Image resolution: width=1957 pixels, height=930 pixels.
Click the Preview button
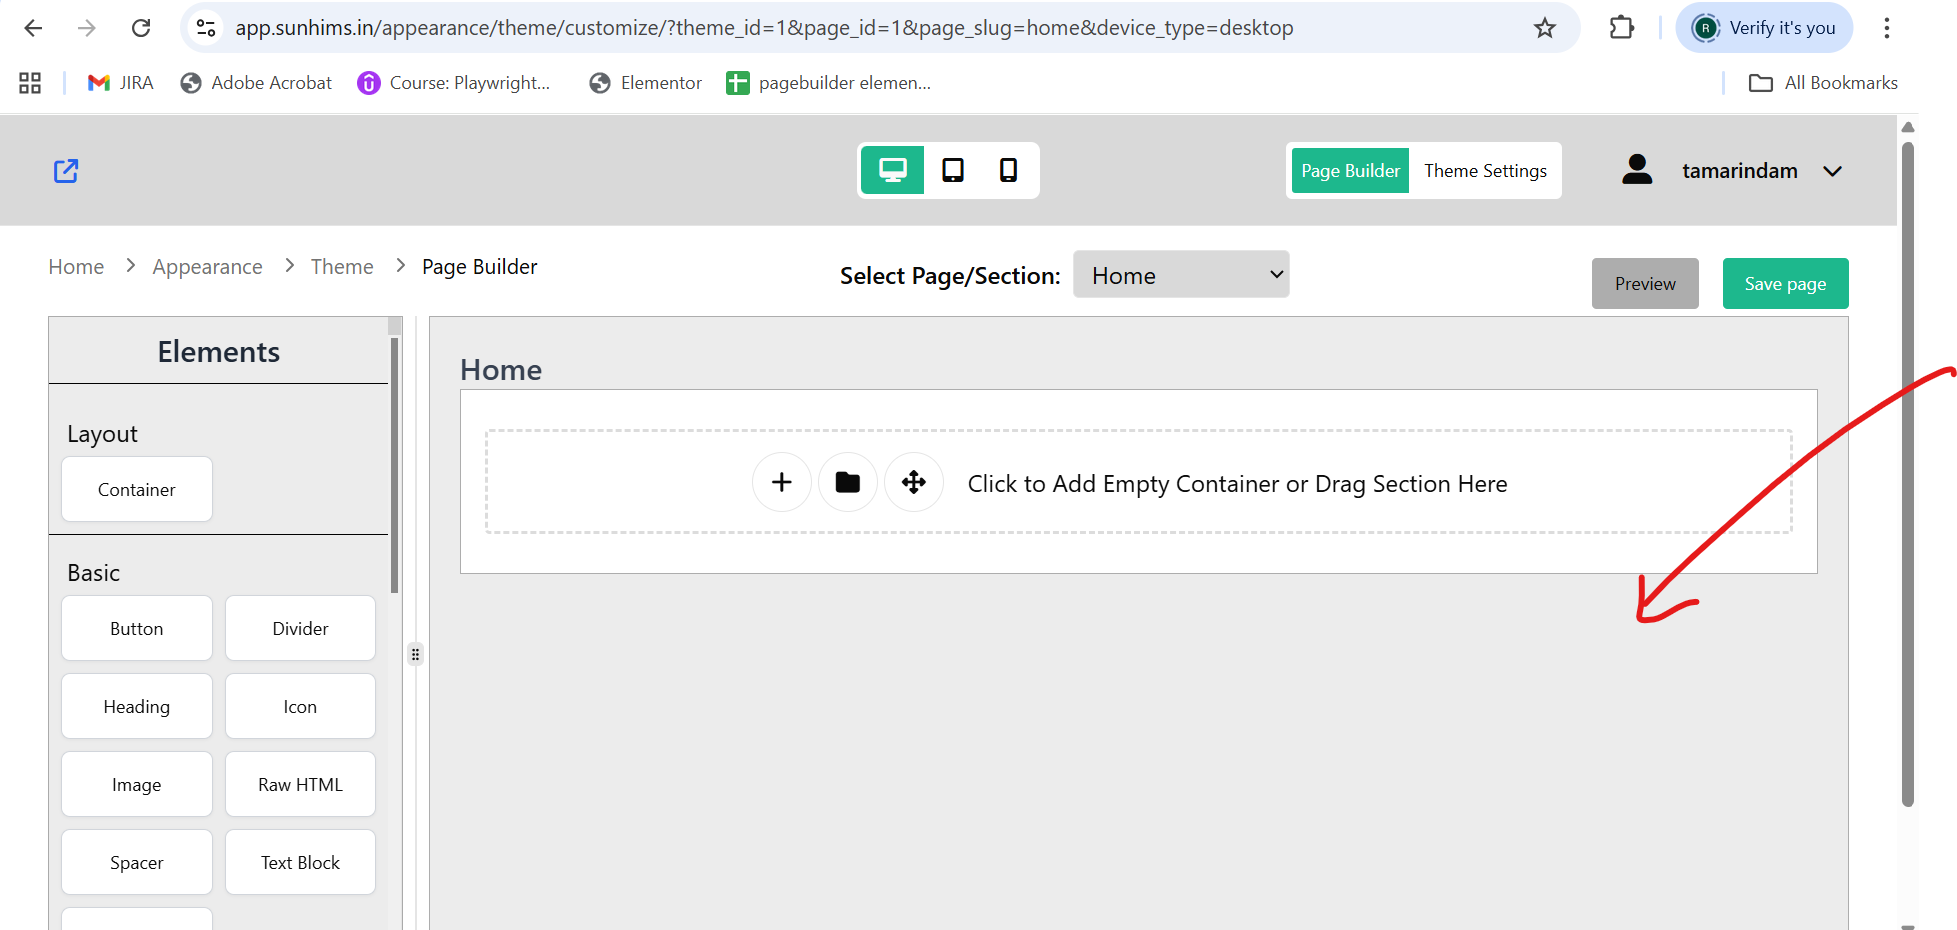pyautogui.click(x=1645, y=284)
